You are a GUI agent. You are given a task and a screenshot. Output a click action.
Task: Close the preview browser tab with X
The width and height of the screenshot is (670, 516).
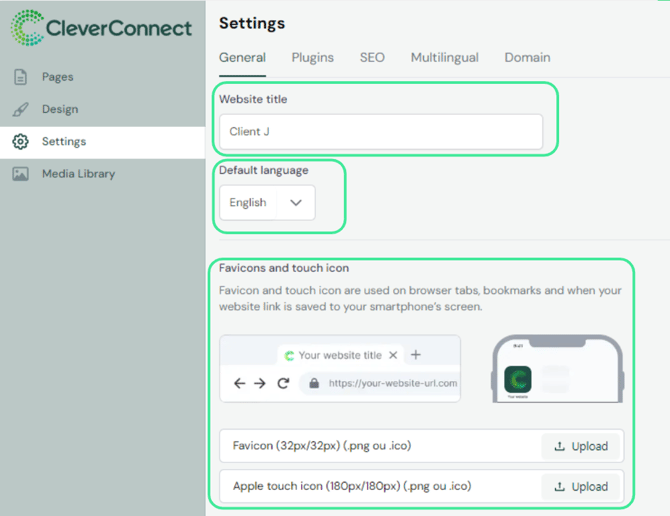[x=393, y=355]
